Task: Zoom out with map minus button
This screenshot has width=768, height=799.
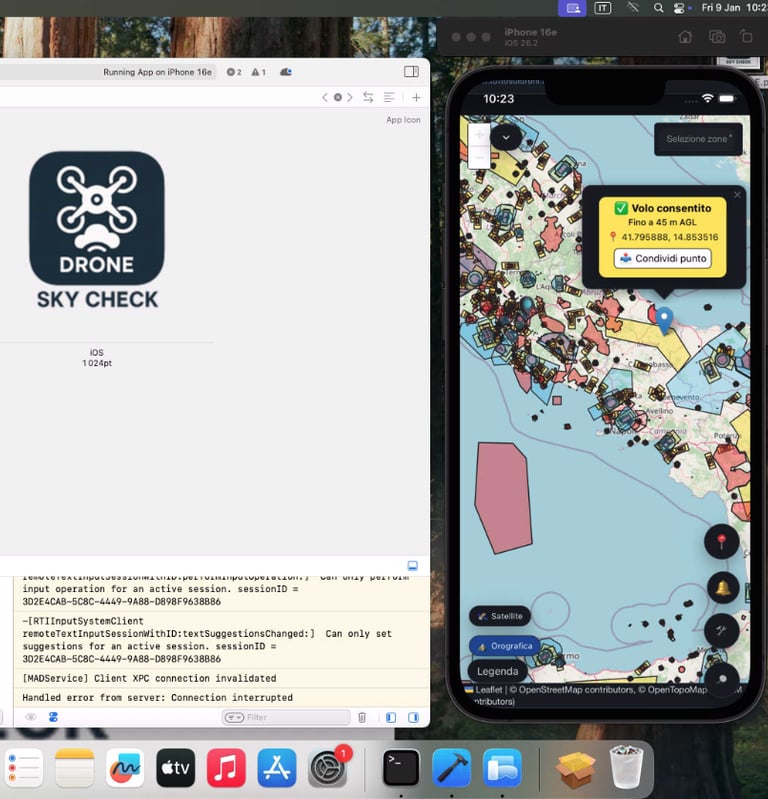Action: [479, 158]
